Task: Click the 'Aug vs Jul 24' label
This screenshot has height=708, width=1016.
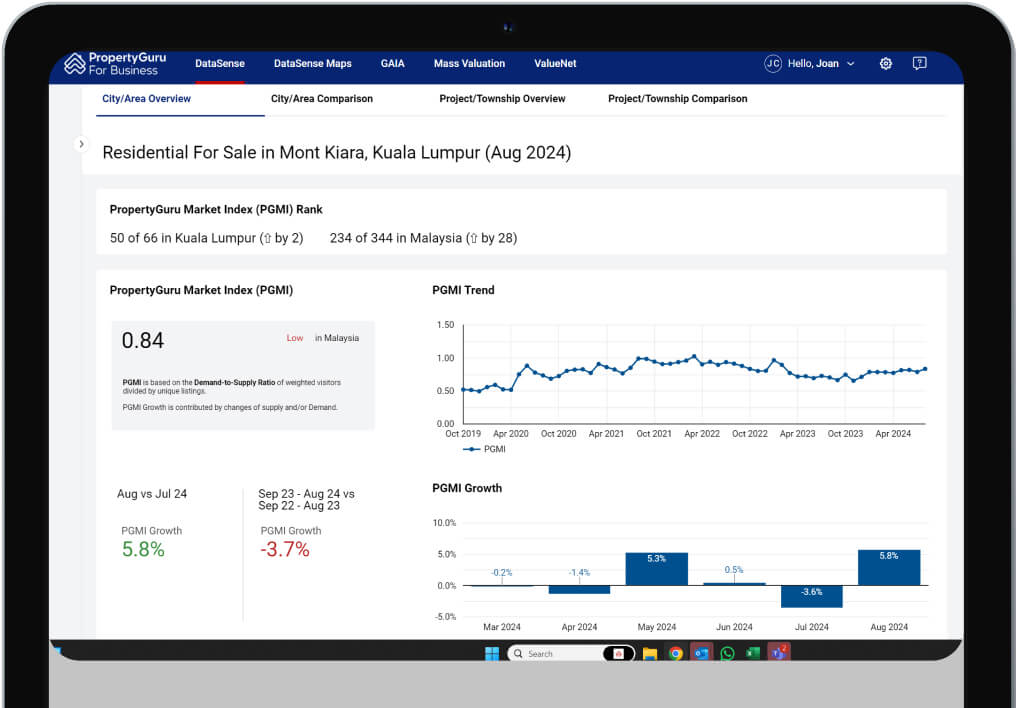Action: click(x=152, y=494)
